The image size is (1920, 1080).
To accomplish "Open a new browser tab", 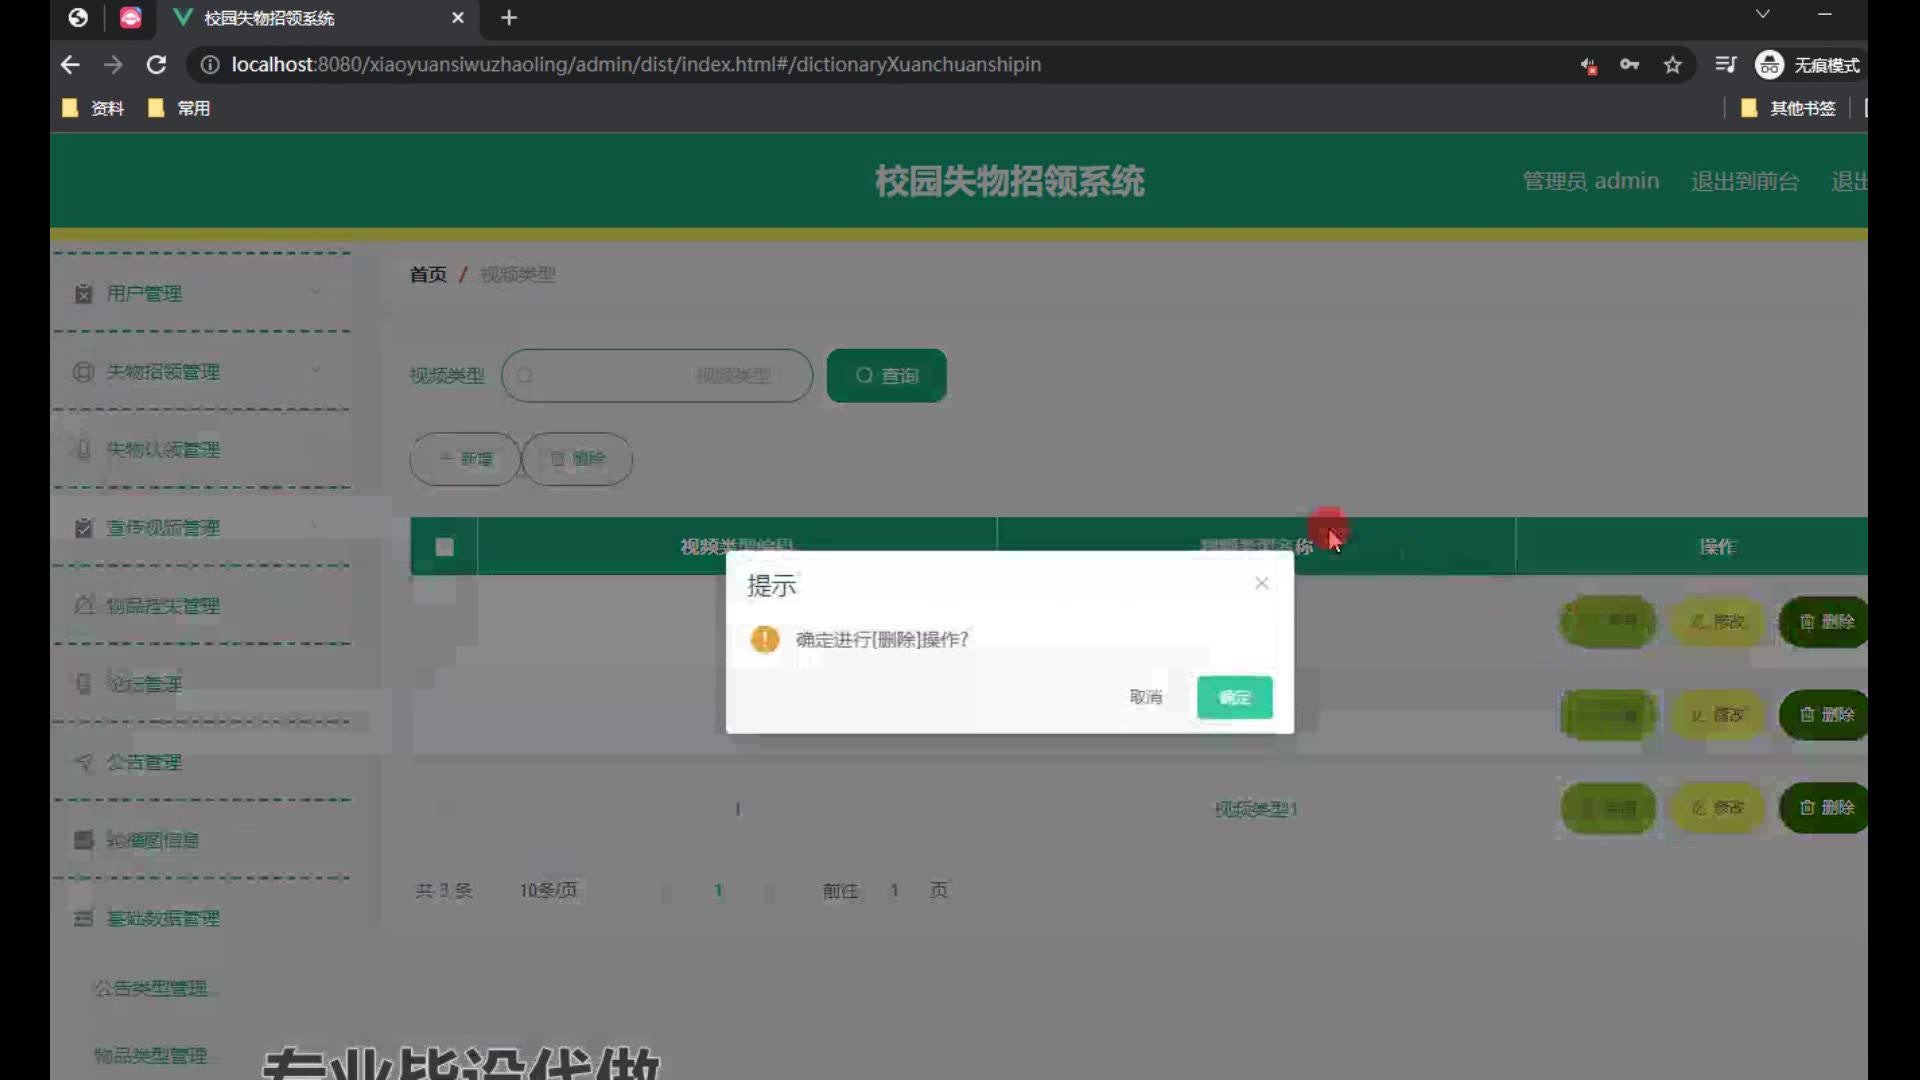I will click(x=509, y=18).
